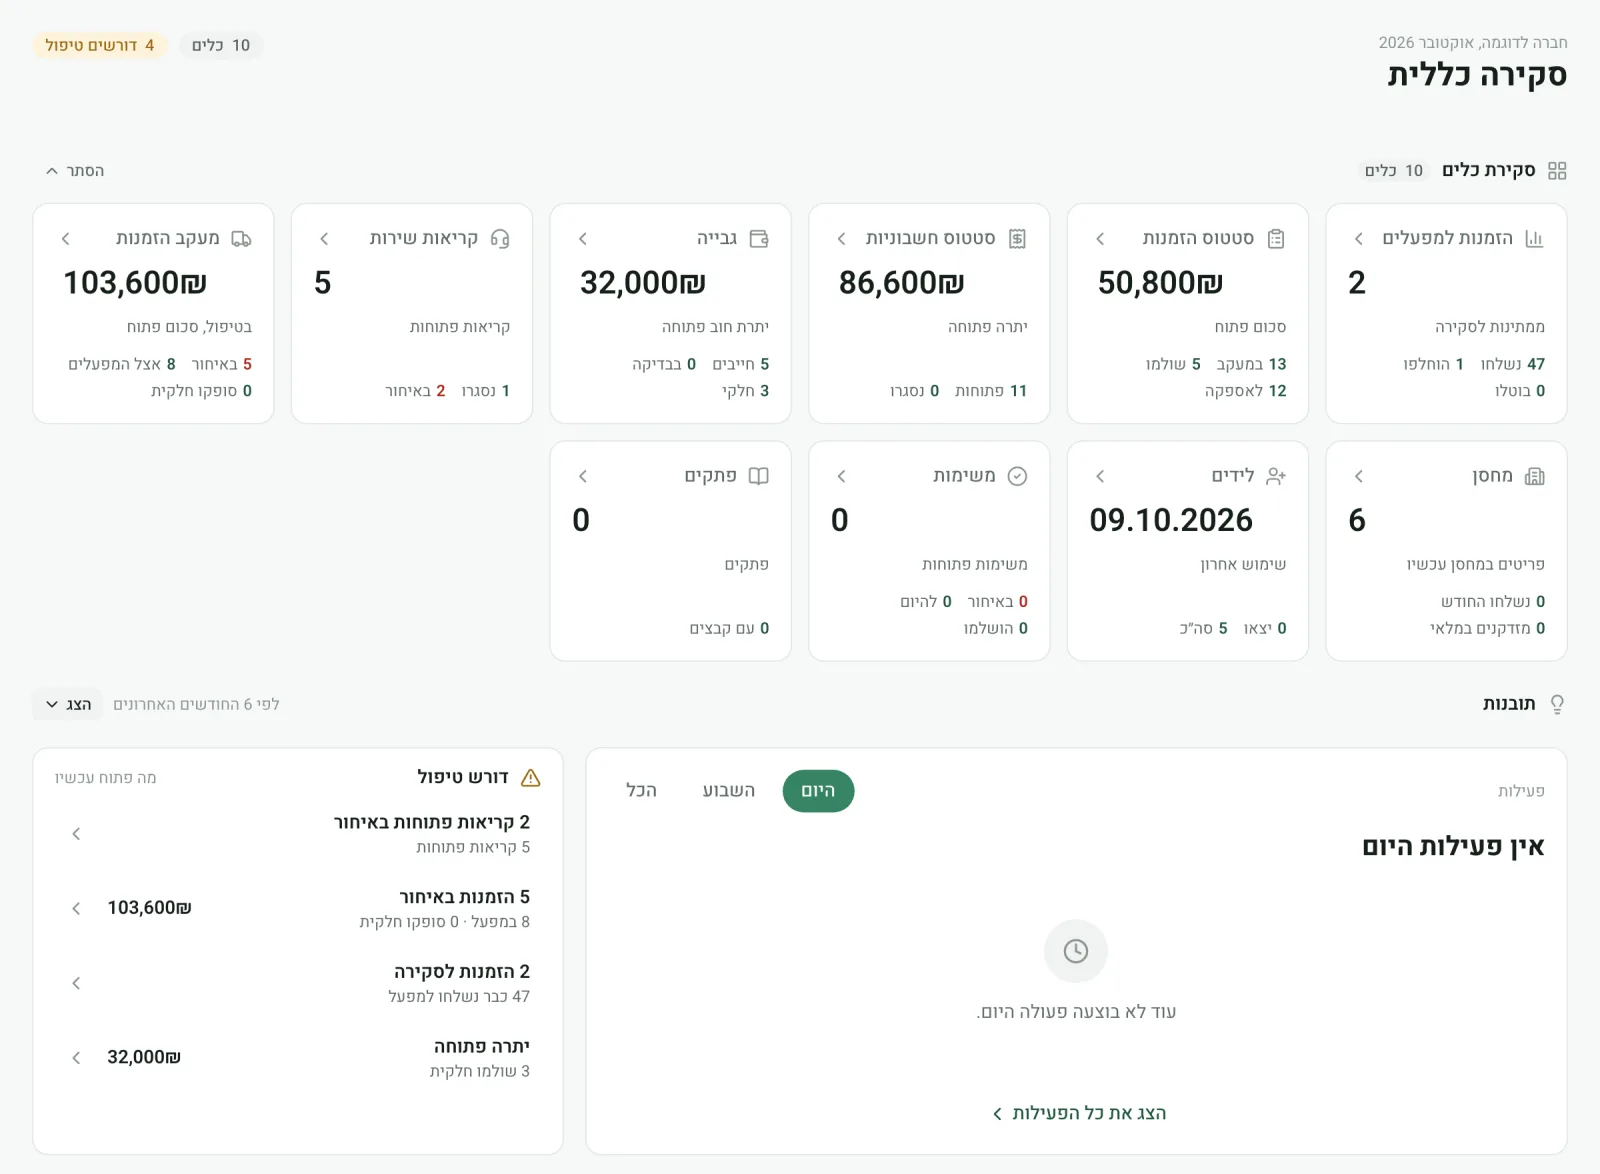The width and height of the screenshot is (1600, 1174).
Task: Open 5 הזמנות באיחור attention item
Action: 297,909
